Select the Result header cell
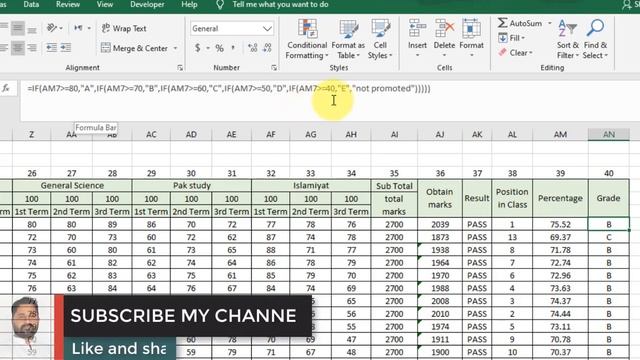The width and height of the screenshot is (640, 360). [x=477, y=198]
